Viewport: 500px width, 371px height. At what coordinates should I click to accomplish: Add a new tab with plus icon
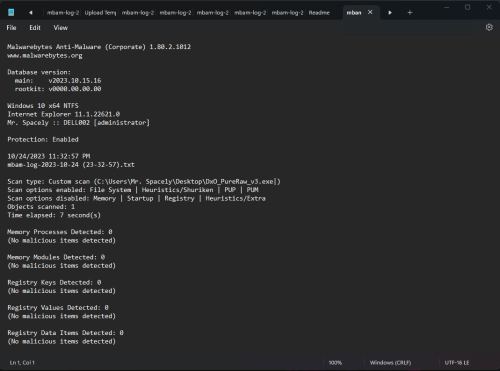410,13
